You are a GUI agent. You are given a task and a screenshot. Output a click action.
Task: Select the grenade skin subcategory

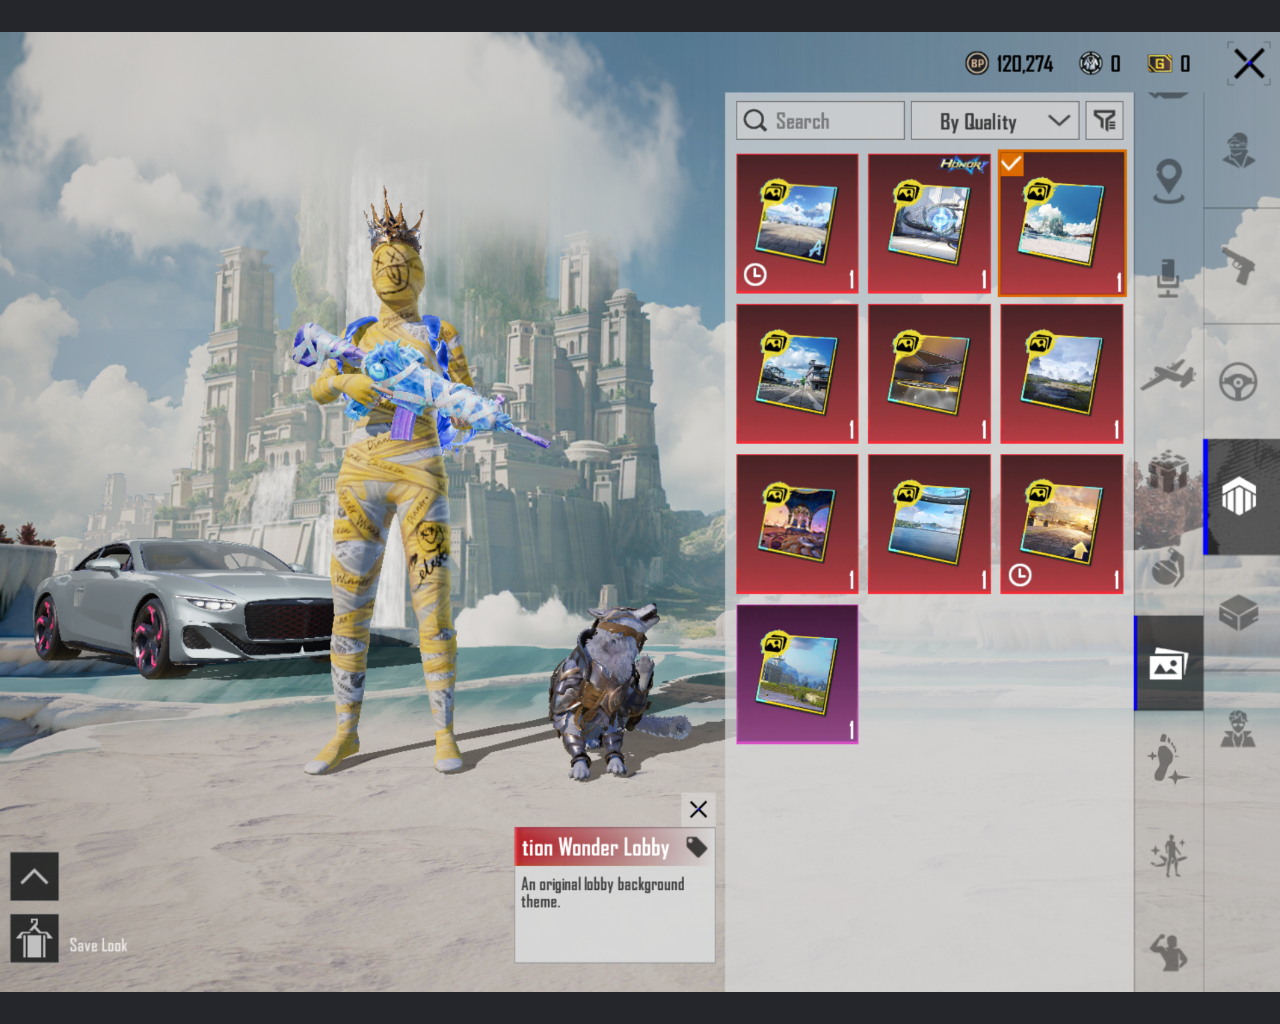(1168, 567)
